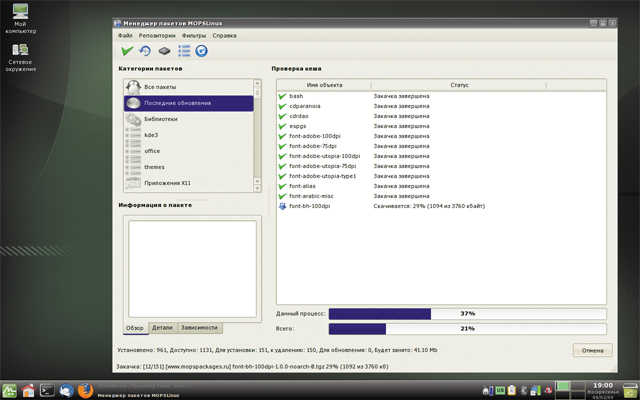Click the font-adobe-utopia-100dpi package name
640x400 pixels.
(x=324, y=156)
